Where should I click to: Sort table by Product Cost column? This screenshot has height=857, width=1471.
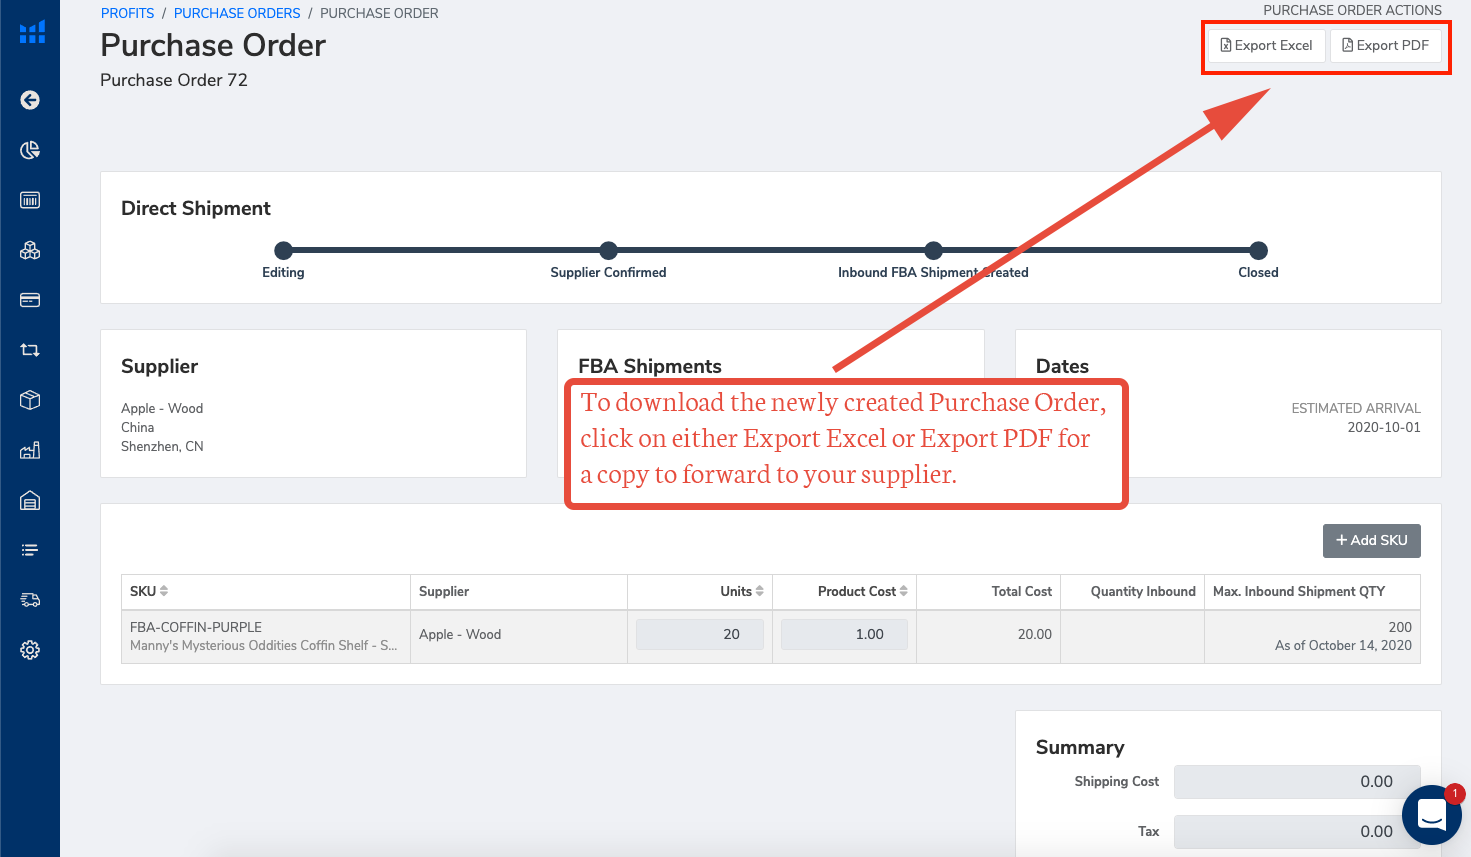click(862, 591)
